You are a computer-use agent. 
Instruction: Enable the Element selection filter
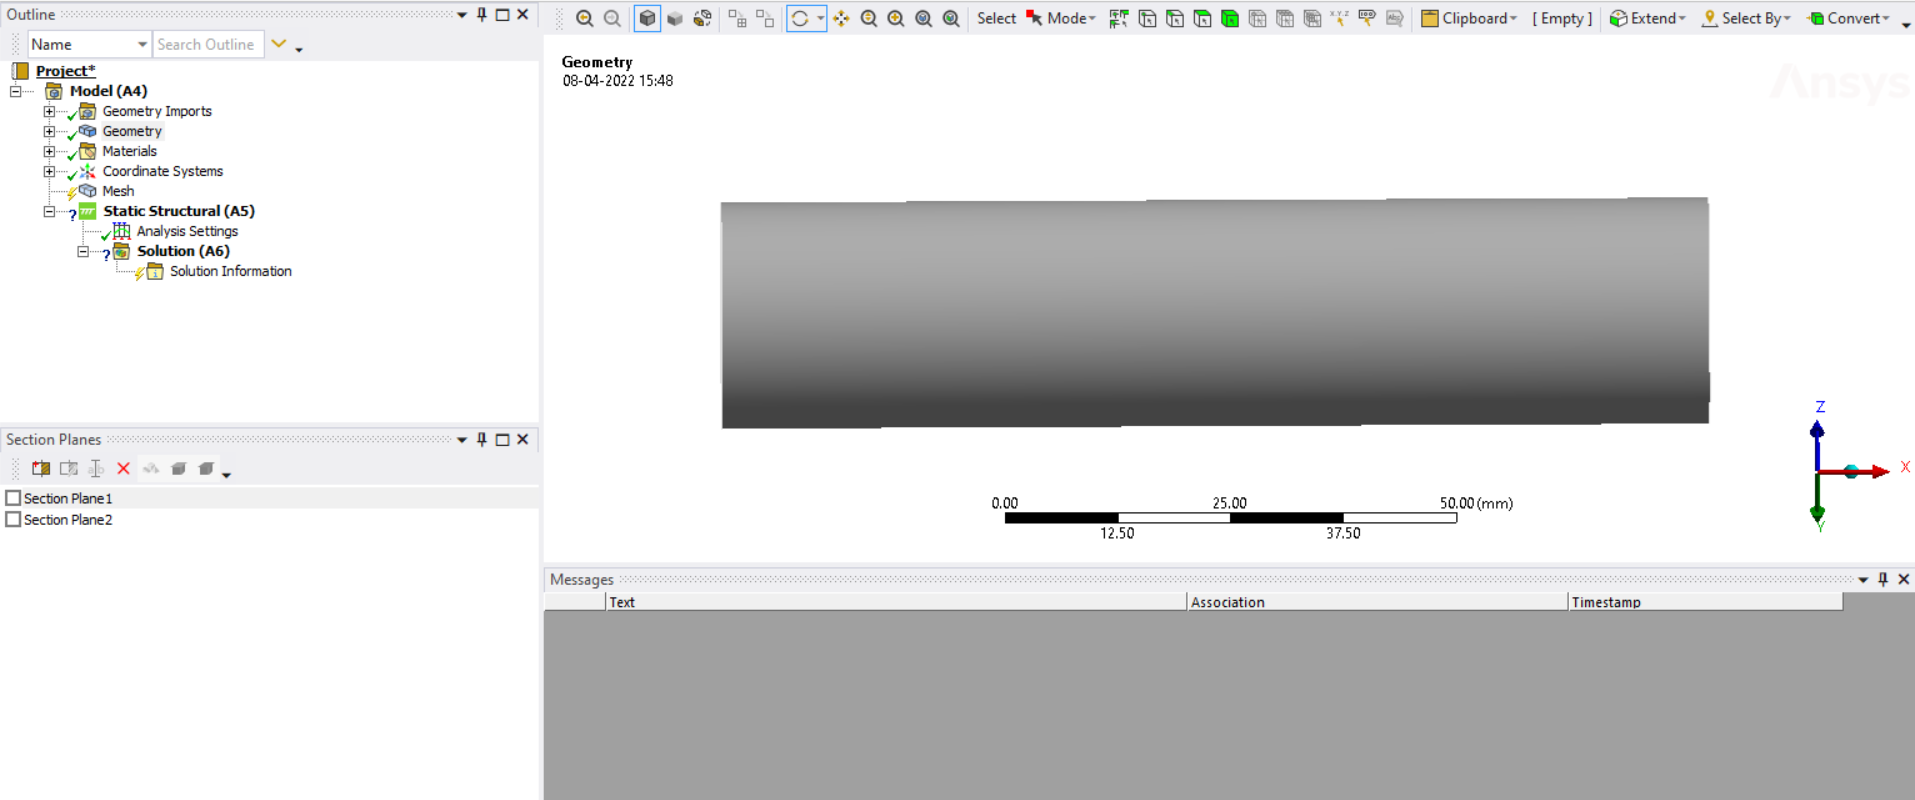1312,18
